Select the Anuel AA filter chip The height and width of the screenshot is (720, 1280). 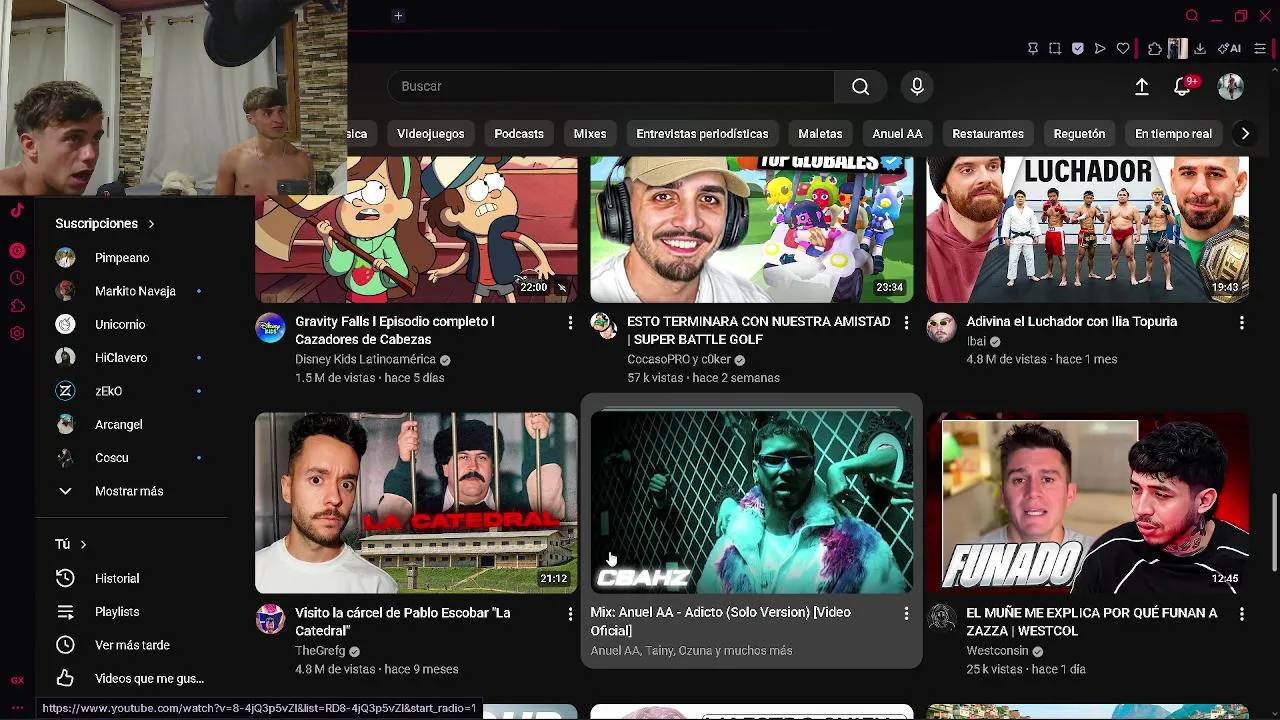tap(897, 133)
